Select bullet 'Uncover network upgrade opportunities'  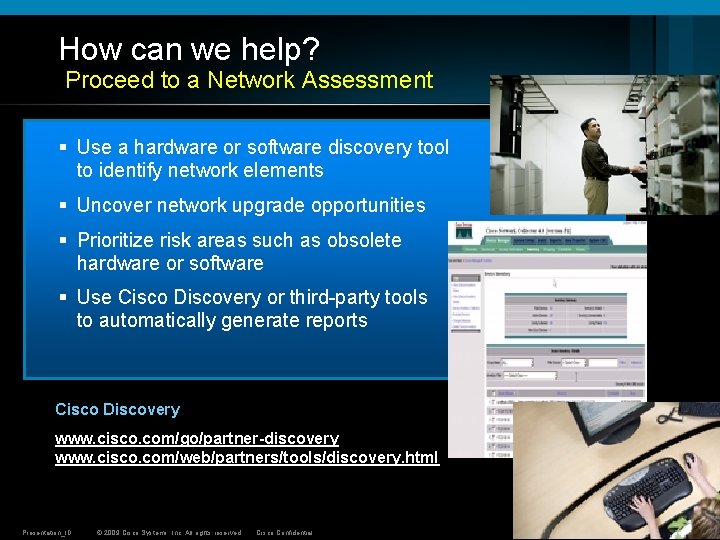pos(251,205)
